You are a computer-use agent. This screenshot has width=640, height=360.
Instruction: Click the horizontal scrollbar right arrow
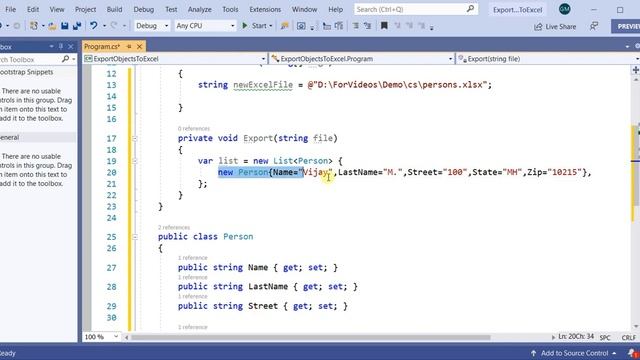pyautogui.click(x=553, y=337)
